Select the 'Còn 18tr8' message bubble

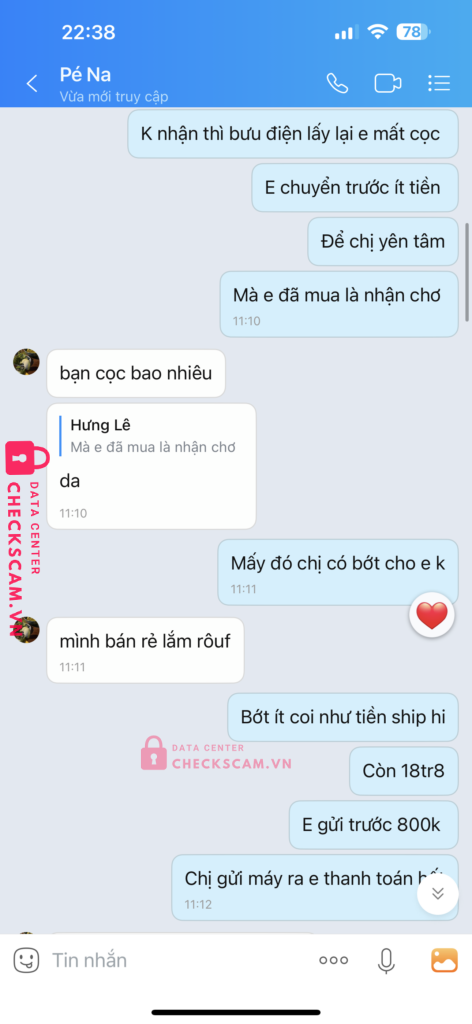coord(403,771)
